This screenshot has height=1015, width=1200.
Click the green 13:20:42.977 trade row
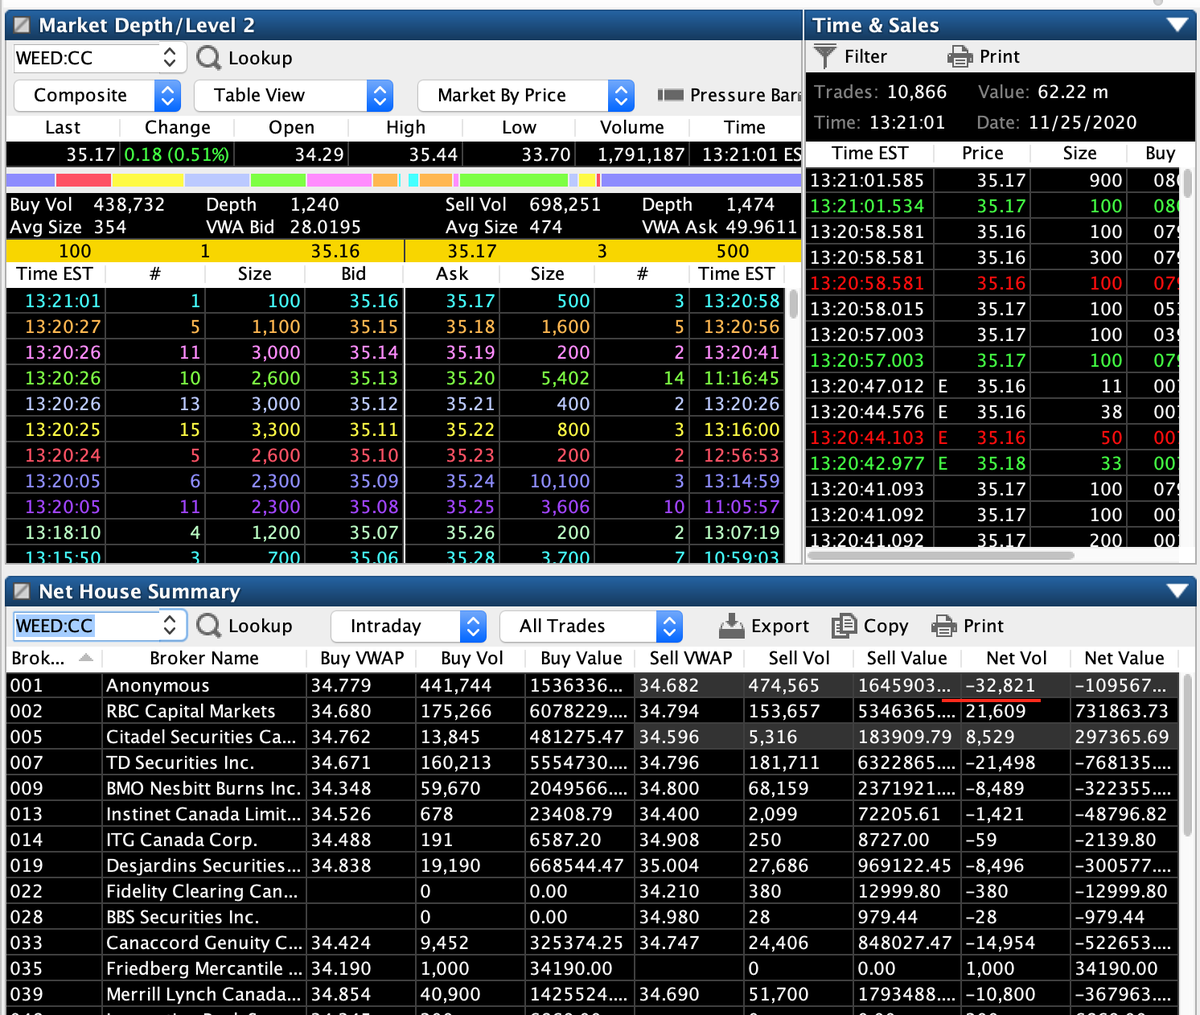(x=993, y=463)
